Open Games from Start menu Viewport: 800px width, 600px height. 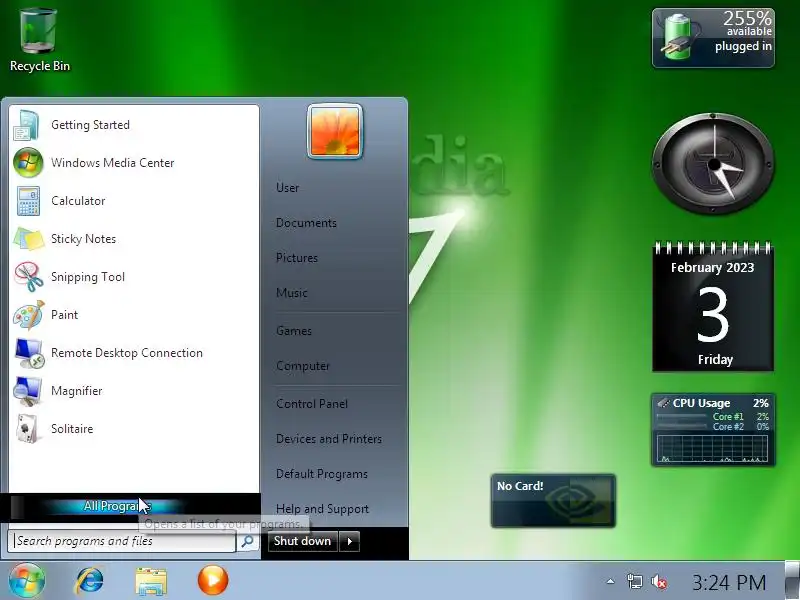pos(294,331)
